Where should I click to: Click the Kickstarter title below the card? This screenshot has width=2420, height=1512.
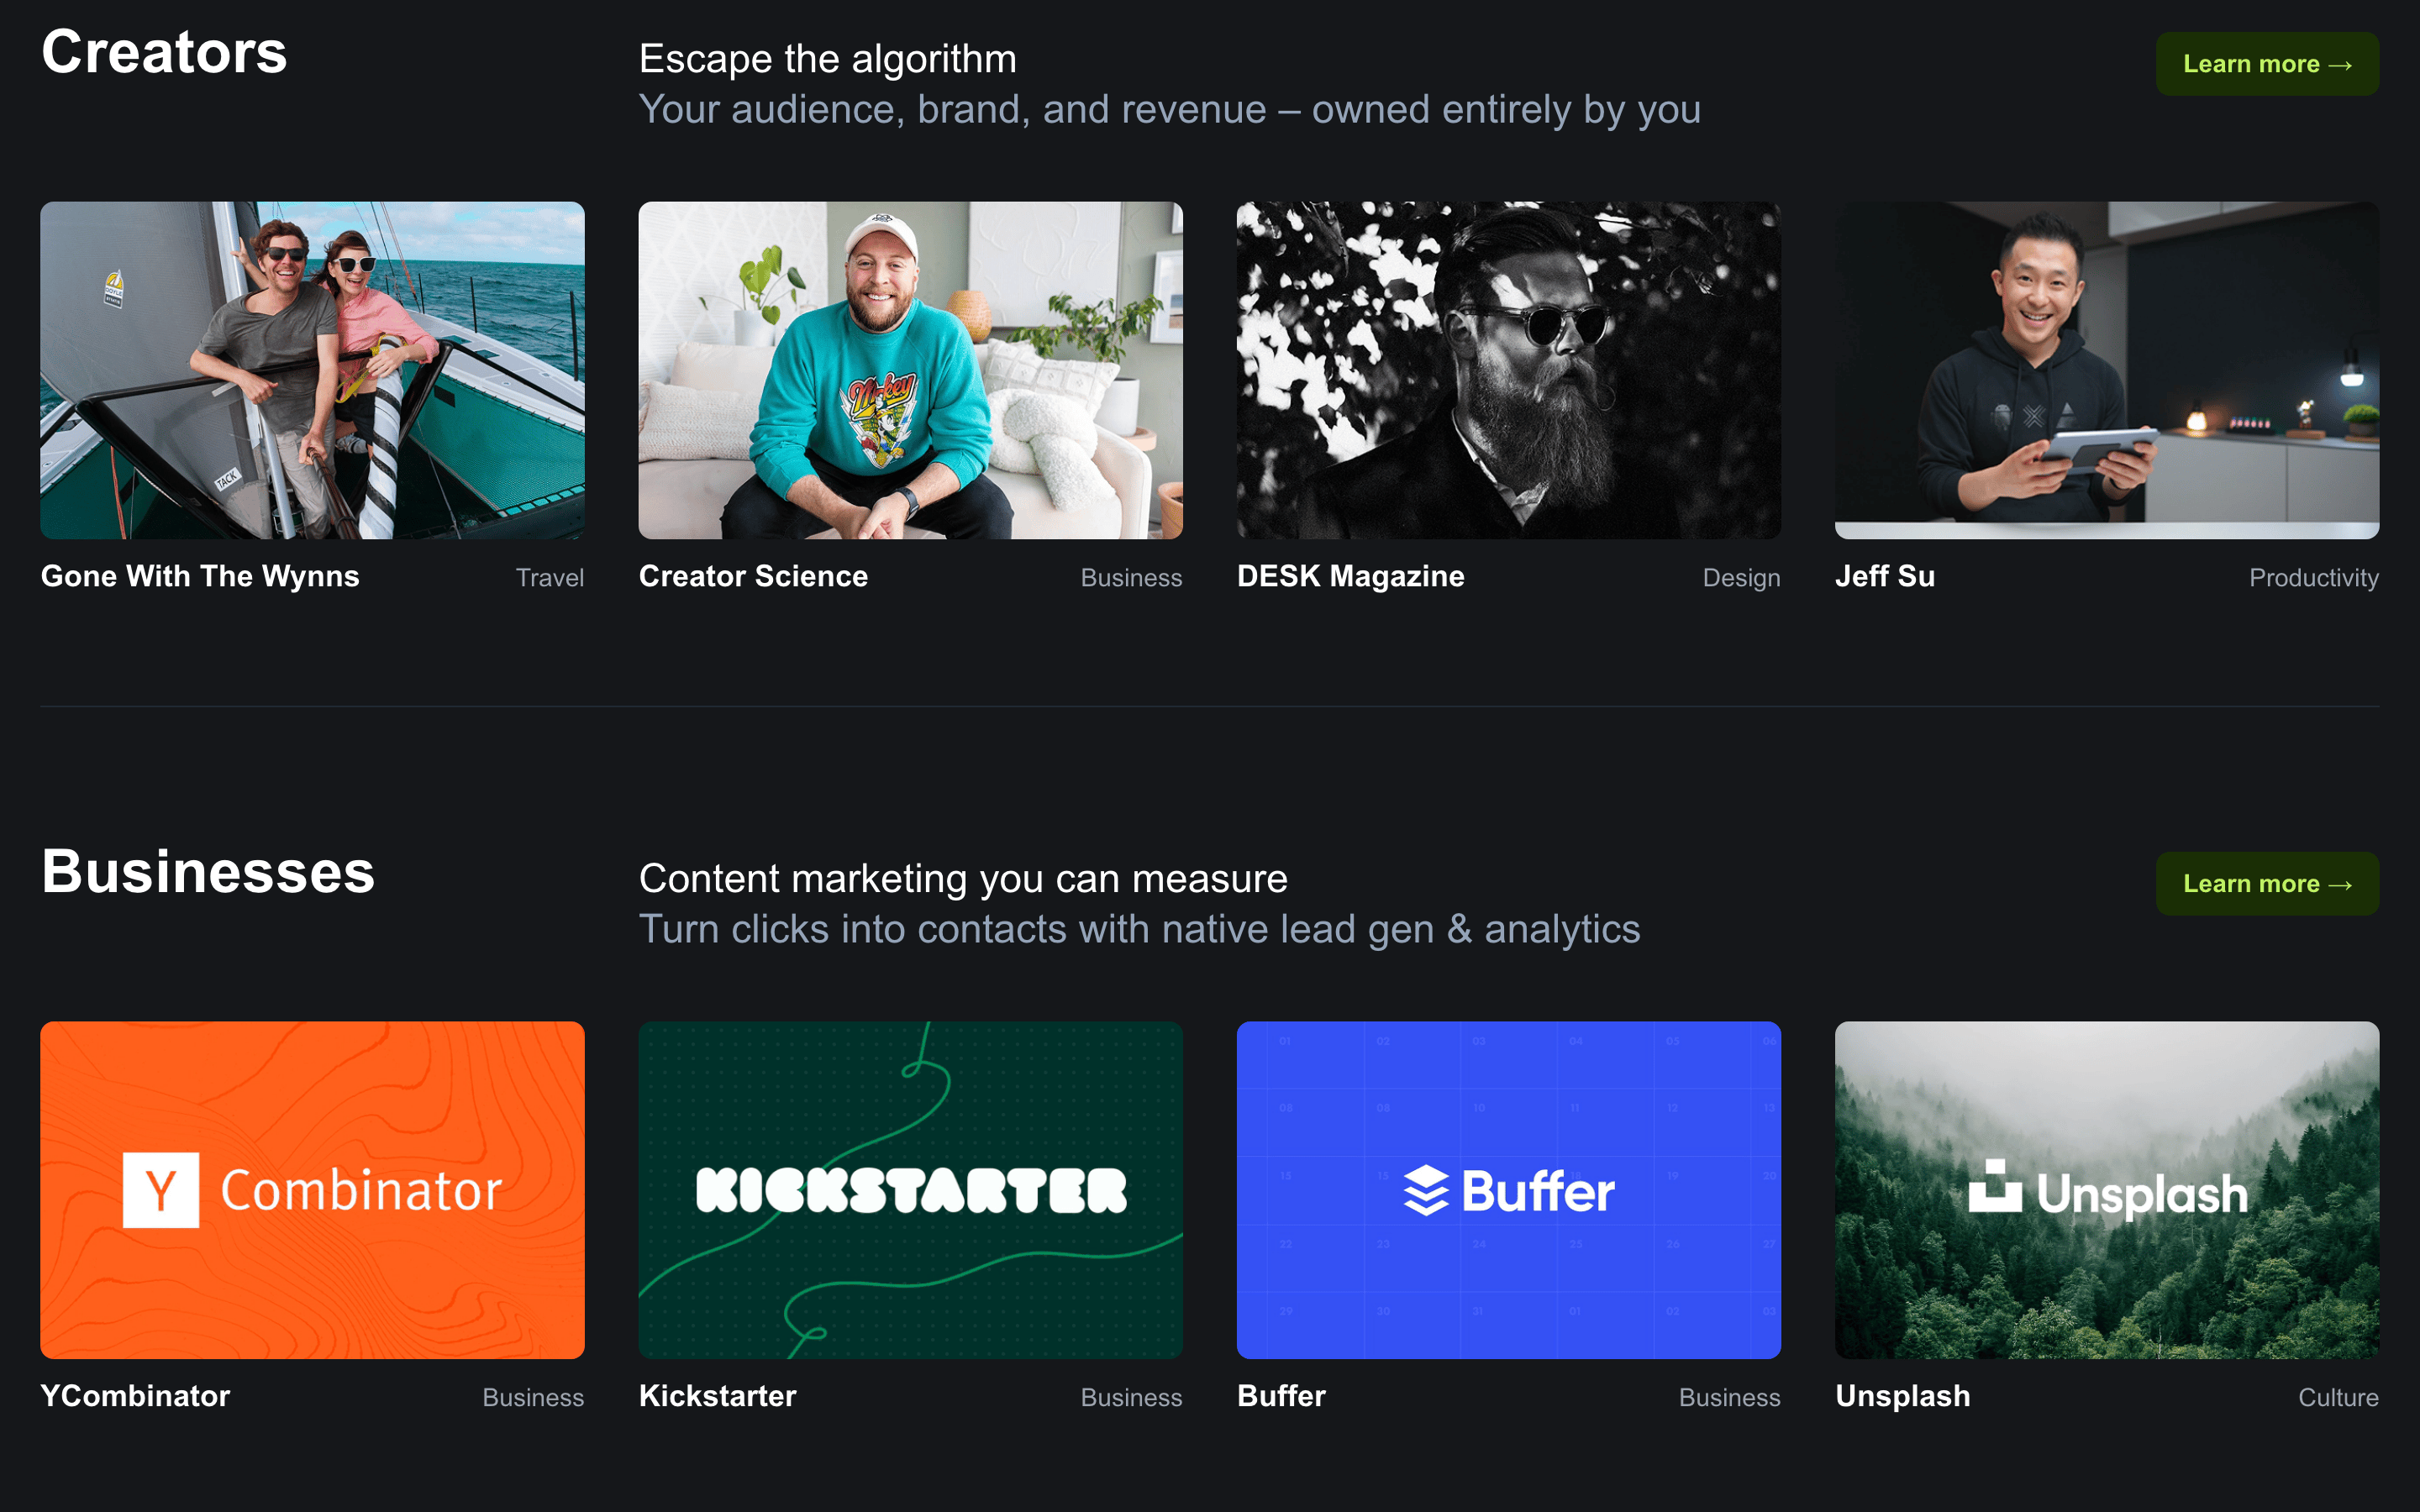click(717, 1396)
